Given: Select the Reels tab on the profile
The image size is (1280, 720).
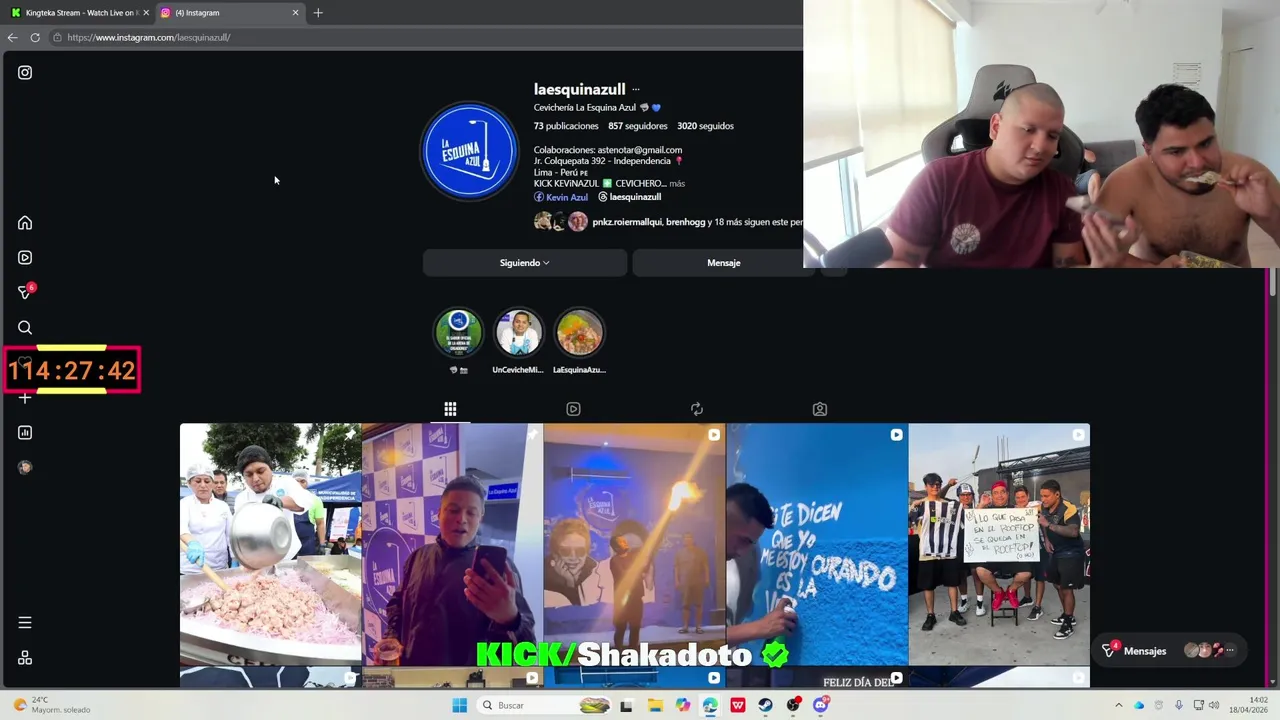Looking at the screenshot, I should click(x=573, y=409).
